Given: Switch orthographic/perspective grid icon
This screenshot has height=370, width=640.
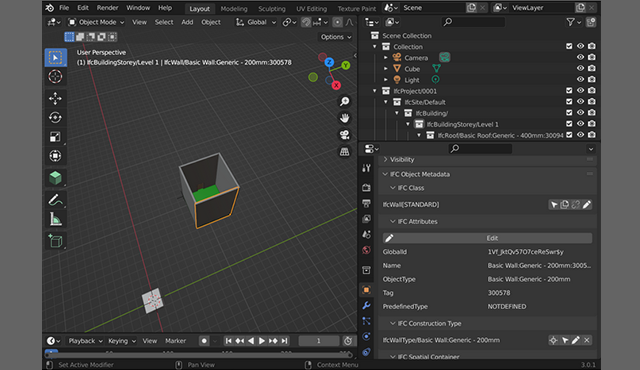Looking at the screenshot, I should [x=344, y=152].
